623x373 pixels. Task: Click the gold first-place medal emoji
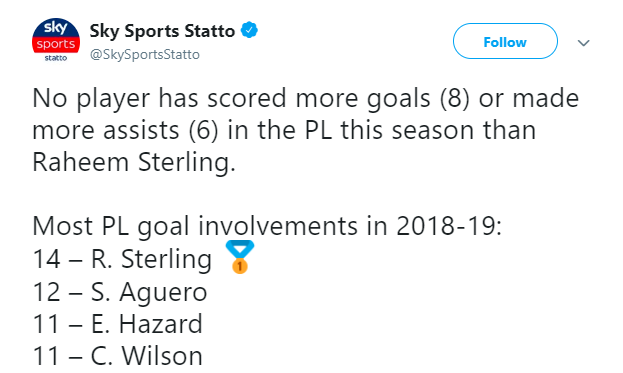(240, 257)
